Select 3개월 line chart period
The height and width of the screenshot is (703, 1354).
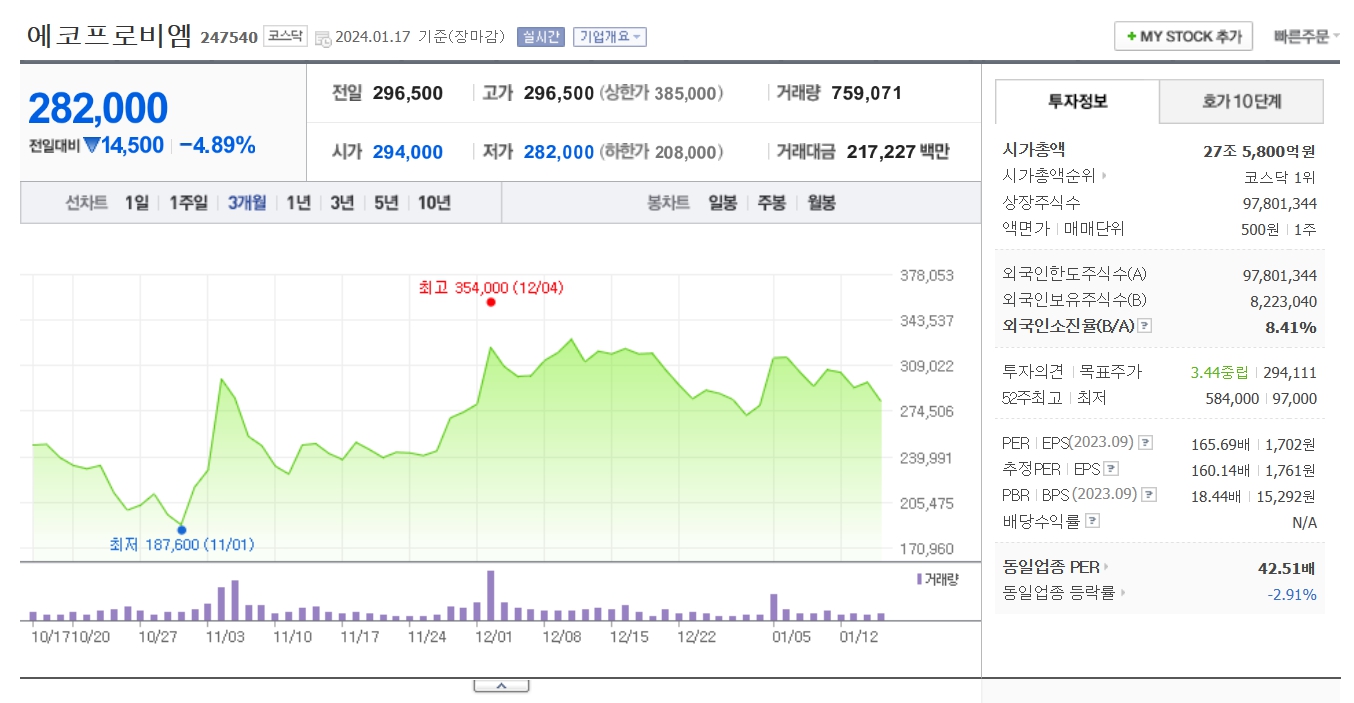click(x=247, y=203)
